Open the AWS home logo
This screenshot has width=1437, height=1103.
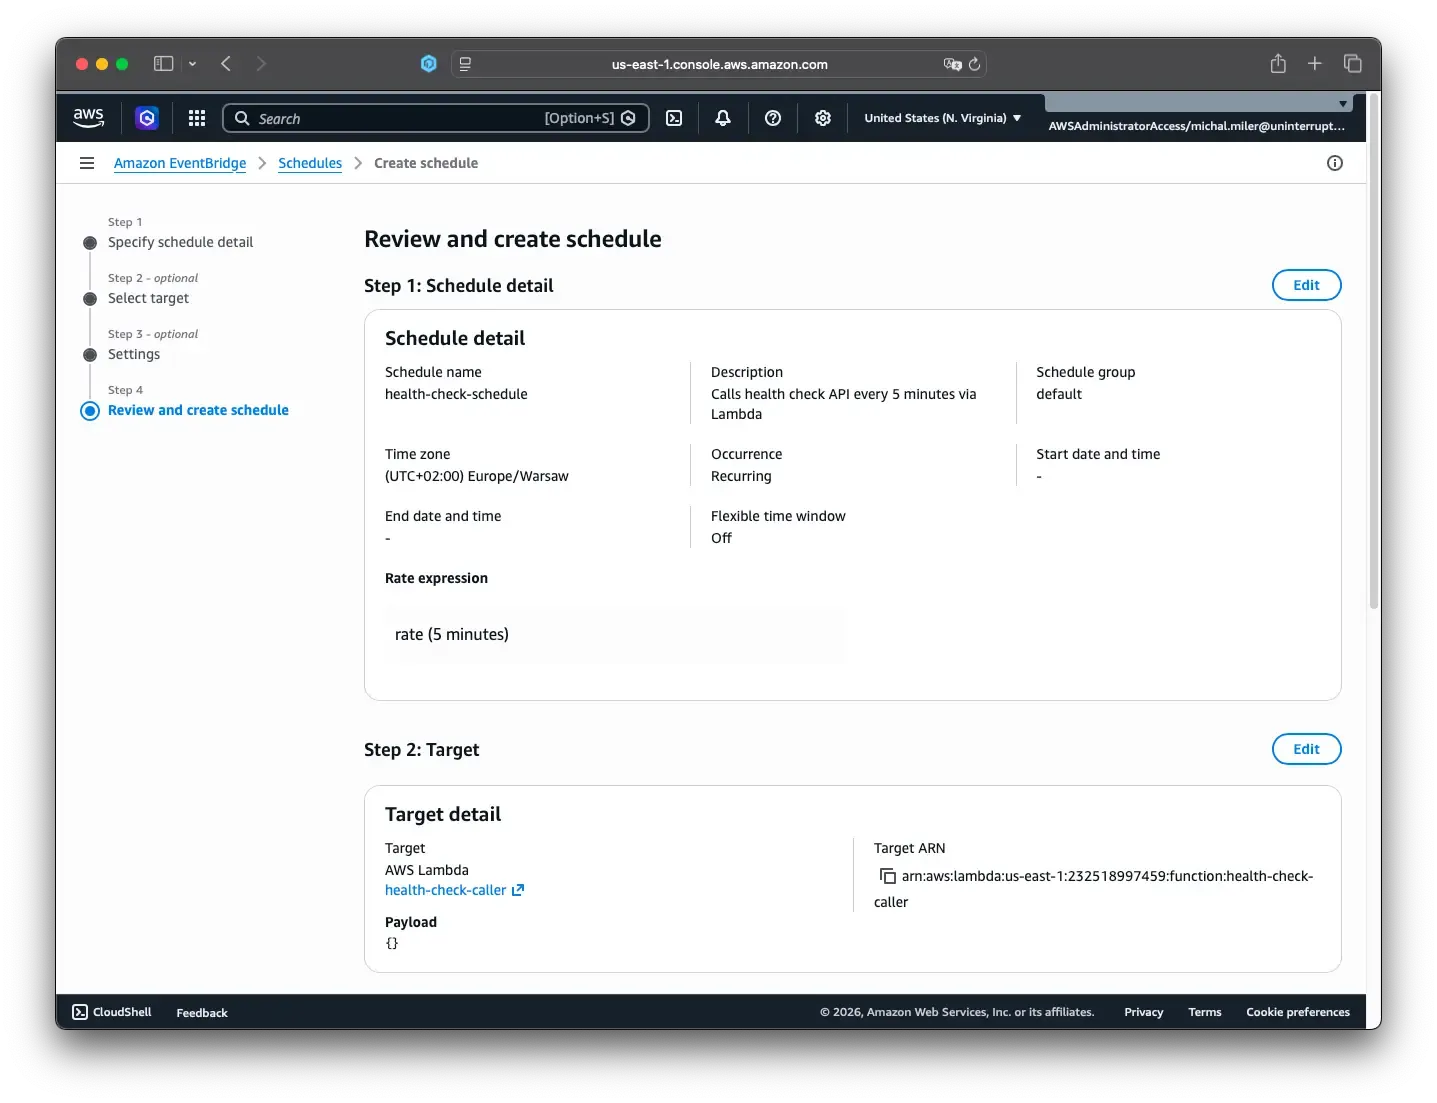(x=88, y=117)
